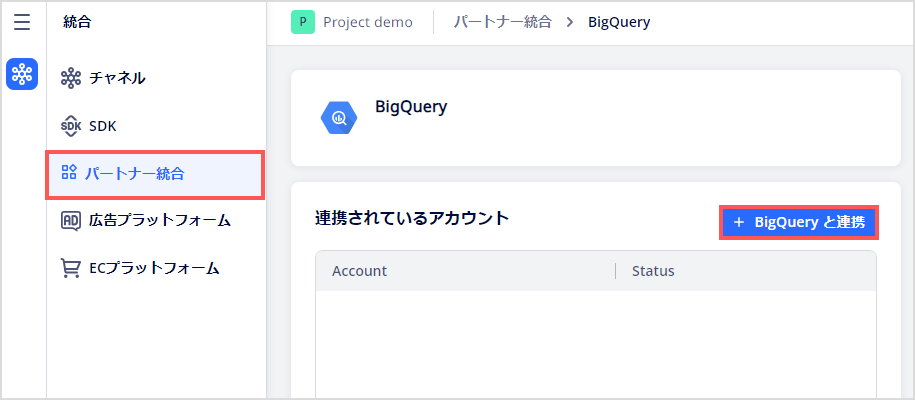The image size is (915, 400).
Task: Click the BigQuery hexagon logo
Action: point(338,118)
